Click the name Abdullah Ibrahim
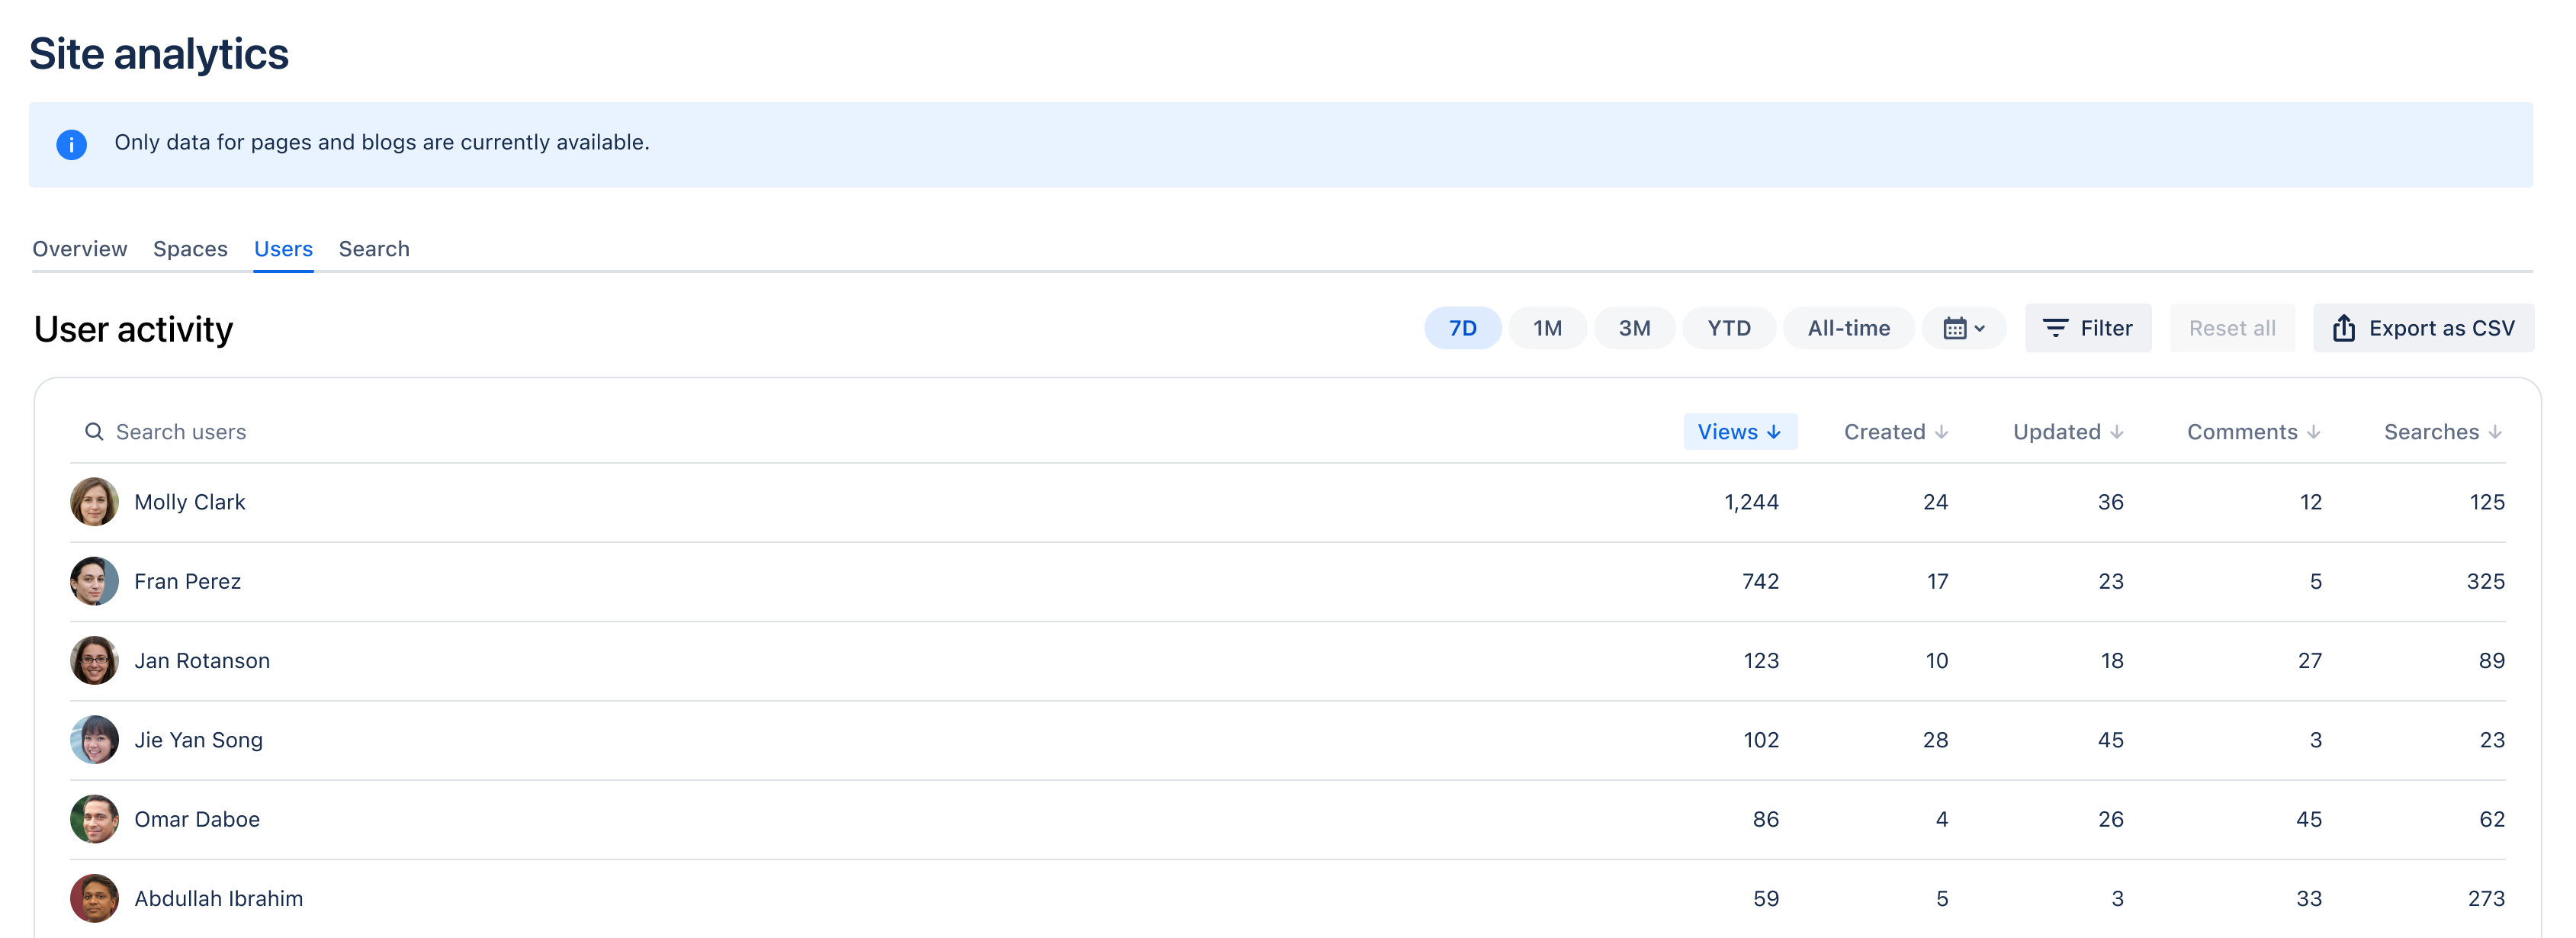 [219, 898]
